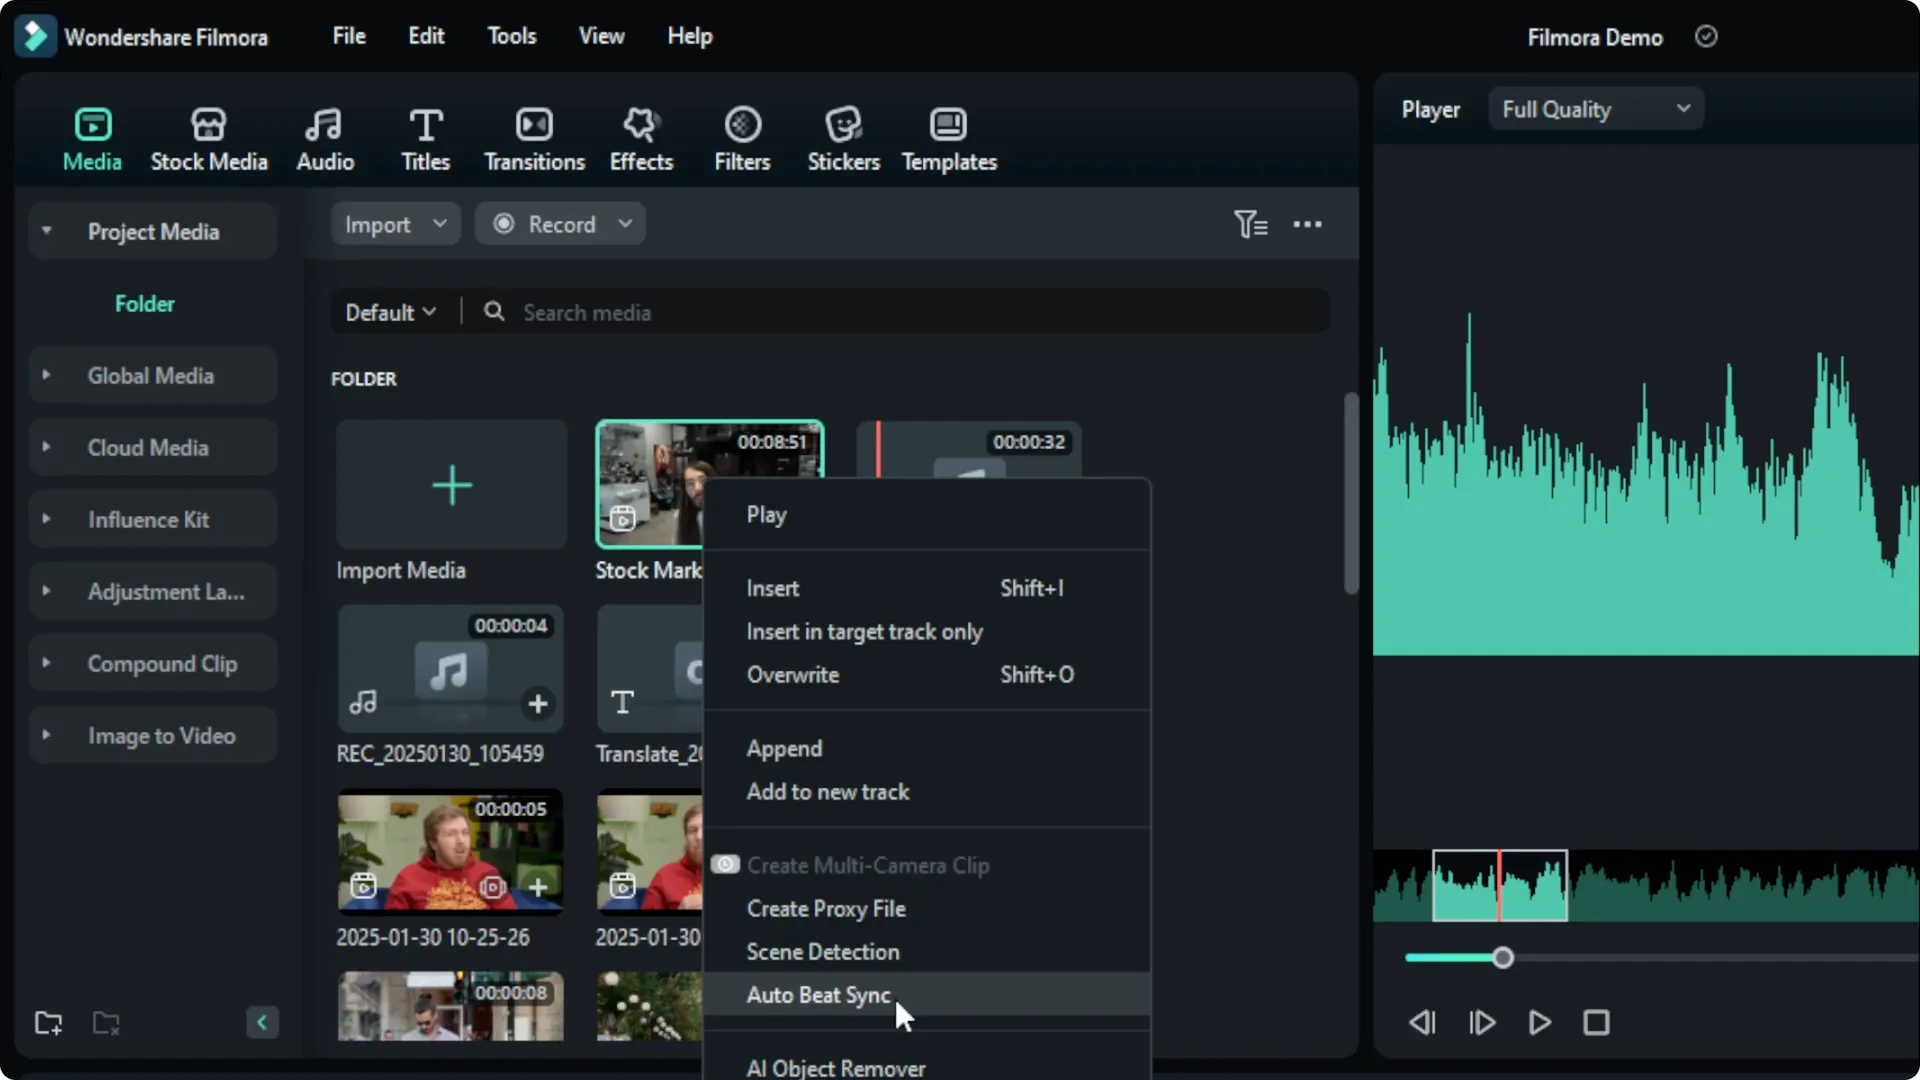The height and width of the screenshot is (1080, 1920).
Task: Adjust the timeline zoom slider
Action: [x=1504, y=957]
